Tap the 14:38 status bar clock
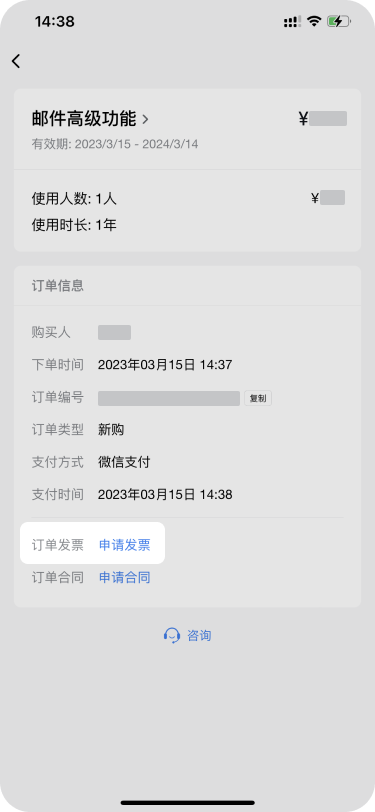 tap(54, 21)
